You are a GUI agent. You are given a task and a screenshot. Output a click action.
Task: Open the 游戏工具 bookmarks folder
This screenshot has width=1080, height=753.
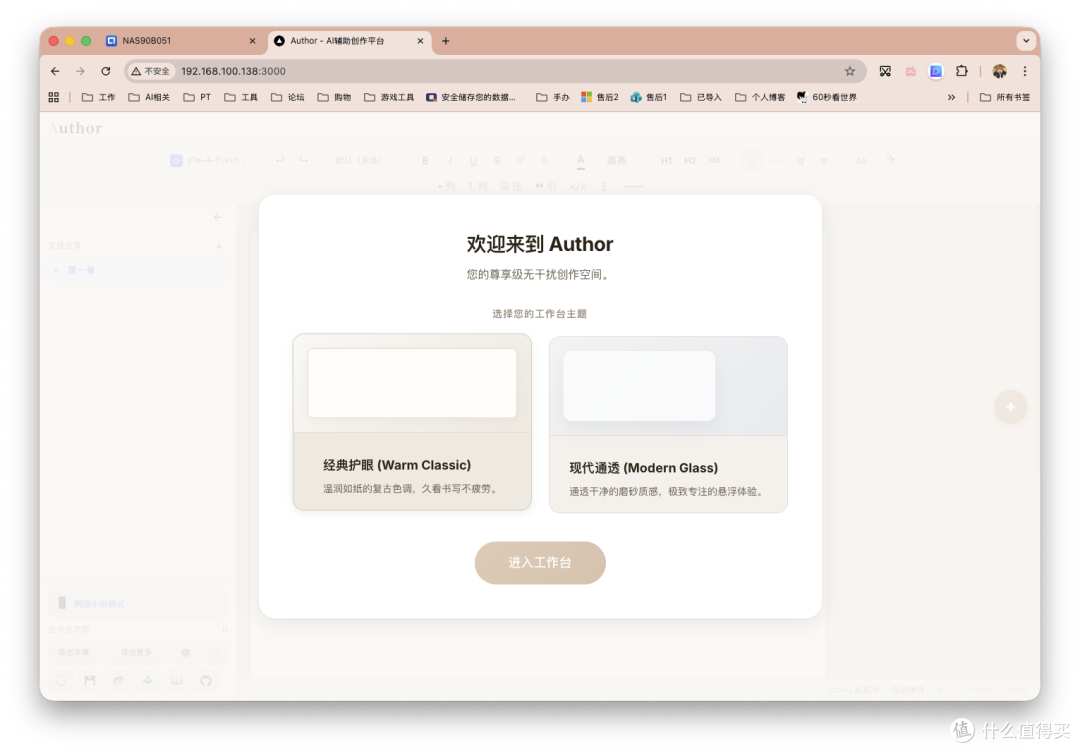389,97
